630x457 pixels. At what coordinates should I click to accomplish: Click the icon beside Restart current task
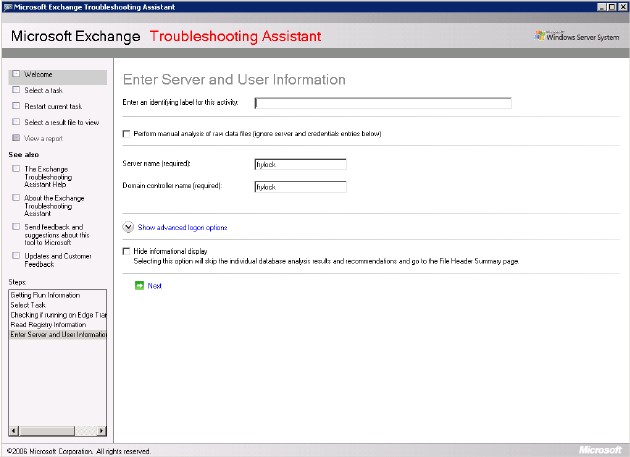click(x=16, y=106)
